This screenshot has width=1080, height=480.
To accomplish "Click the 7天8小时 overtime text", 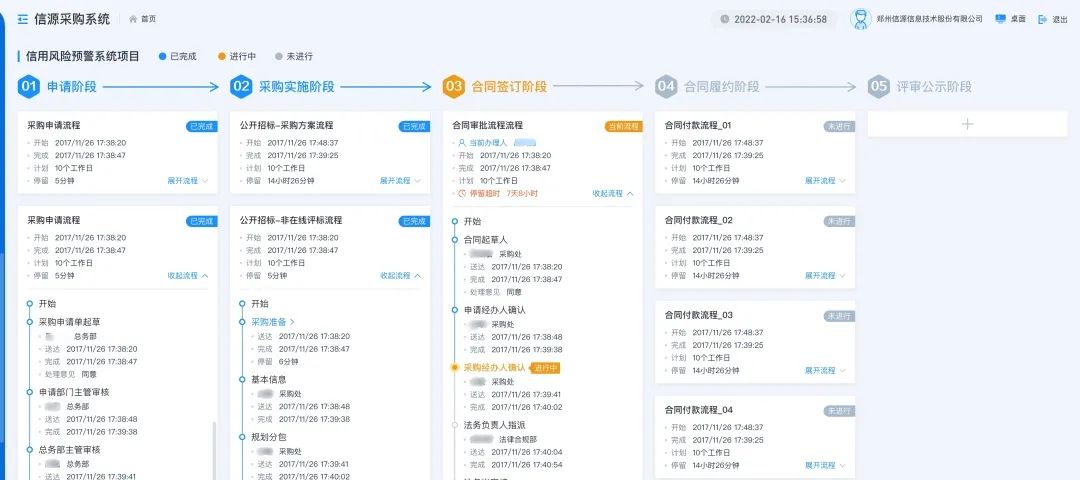I will [x=521, y=194].
